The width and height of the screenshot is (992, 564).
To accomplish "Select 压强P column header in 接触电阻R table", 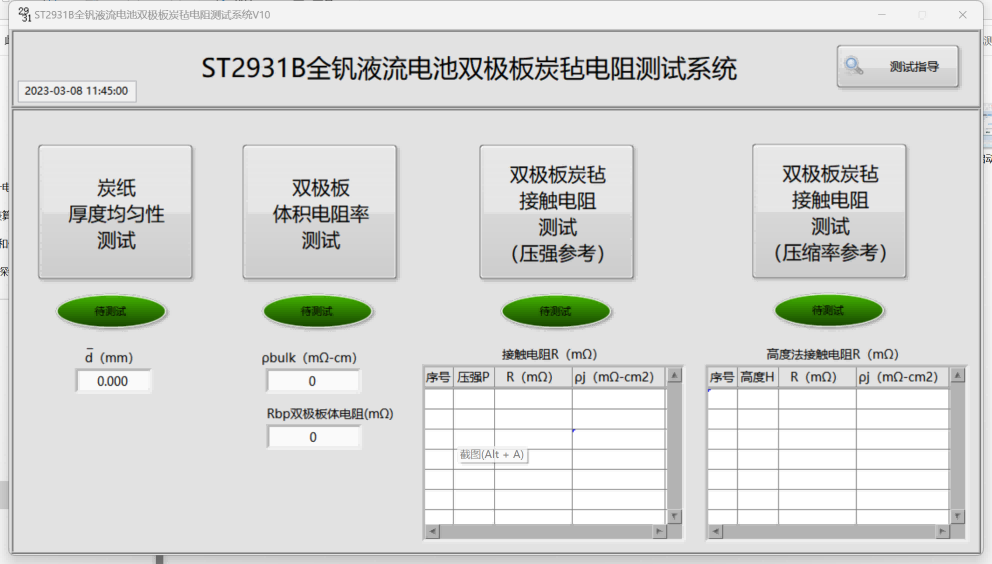I will click(473, 377).
